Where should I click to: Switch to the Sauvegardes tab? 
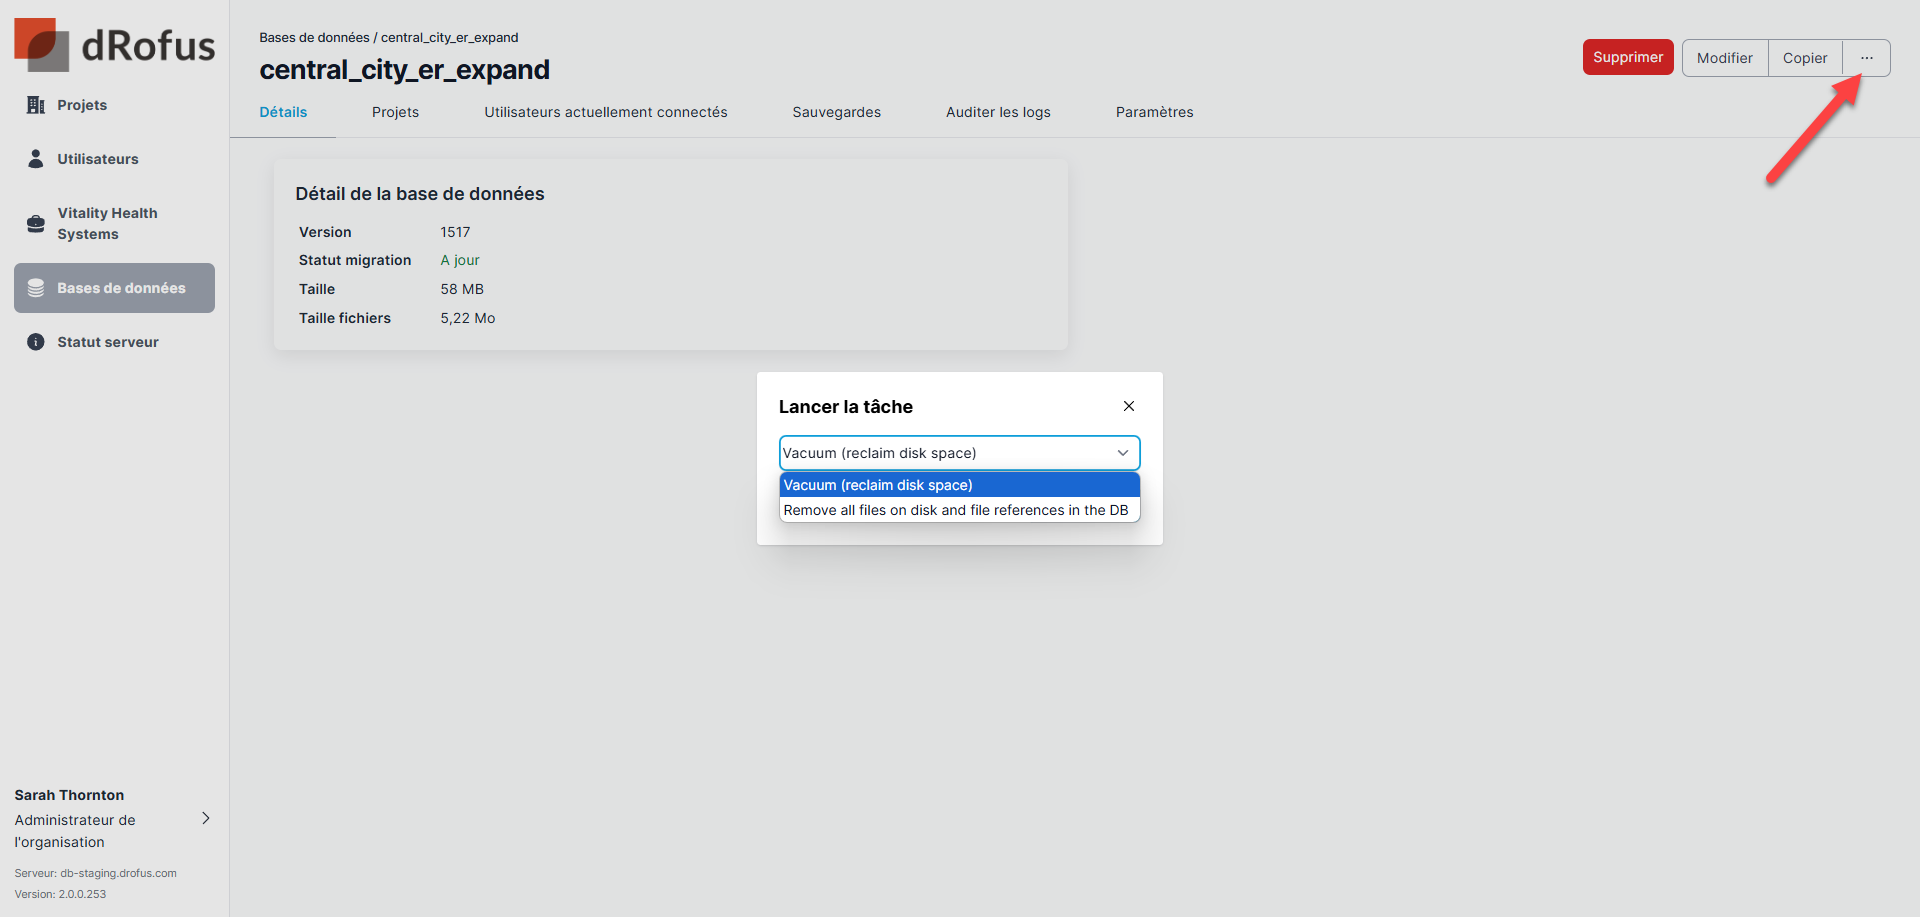[836, 112]
